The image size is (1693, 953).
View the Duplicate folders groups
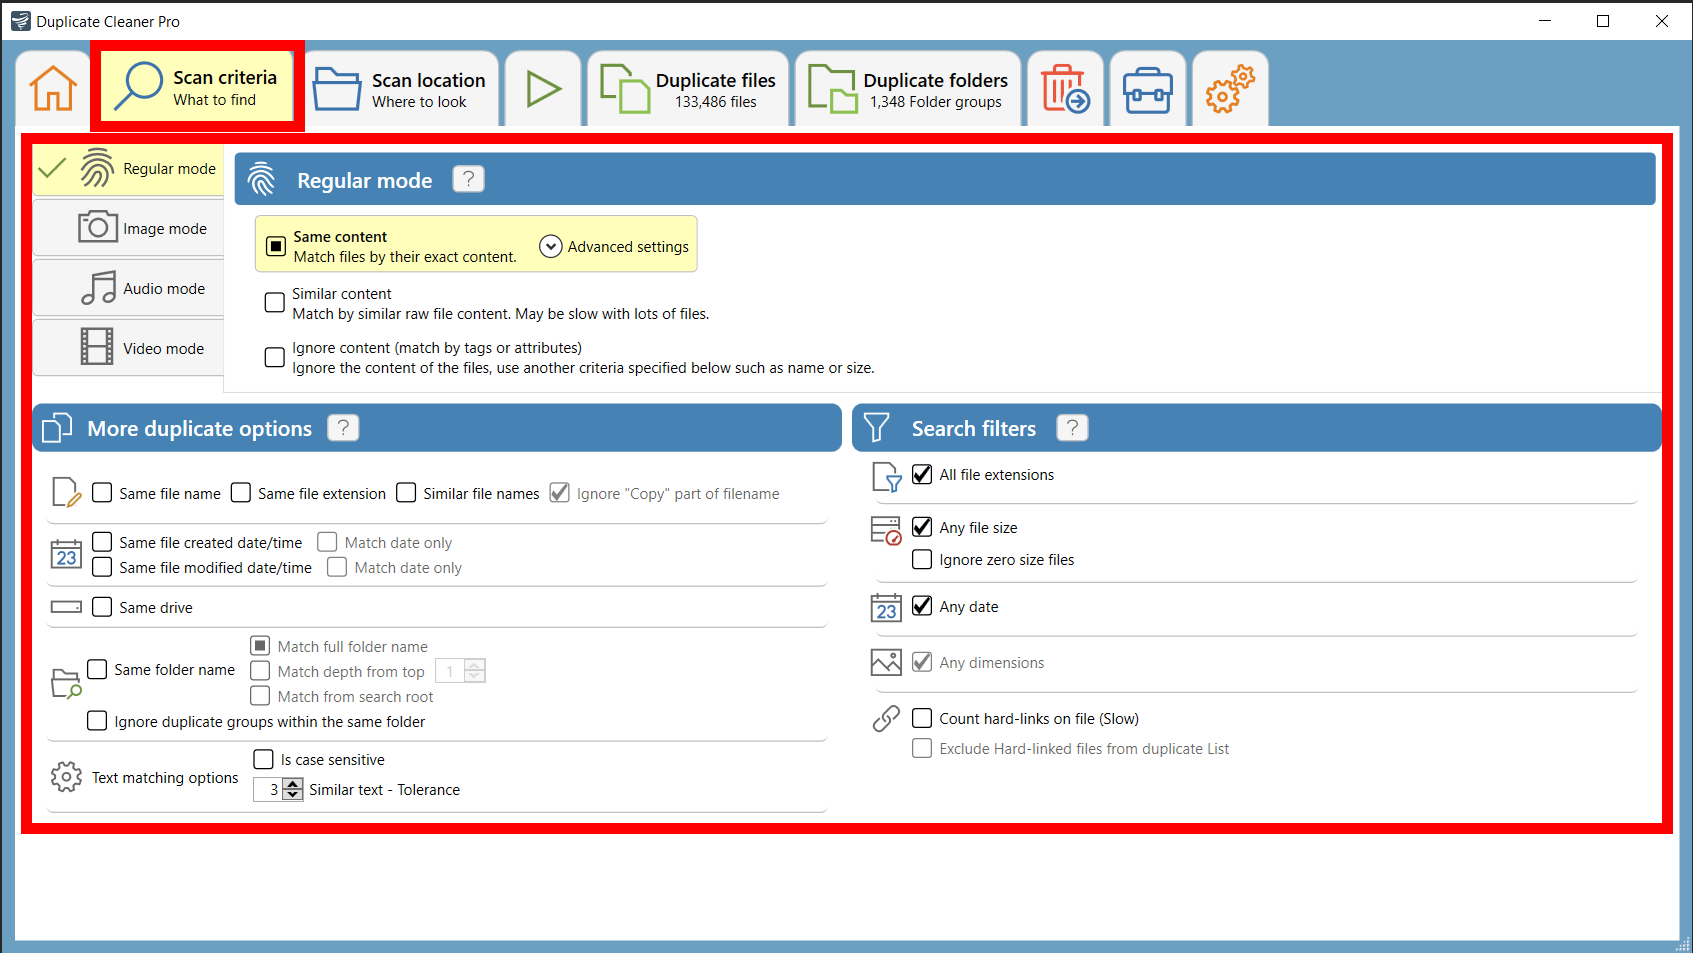click(x=906, y=88)
